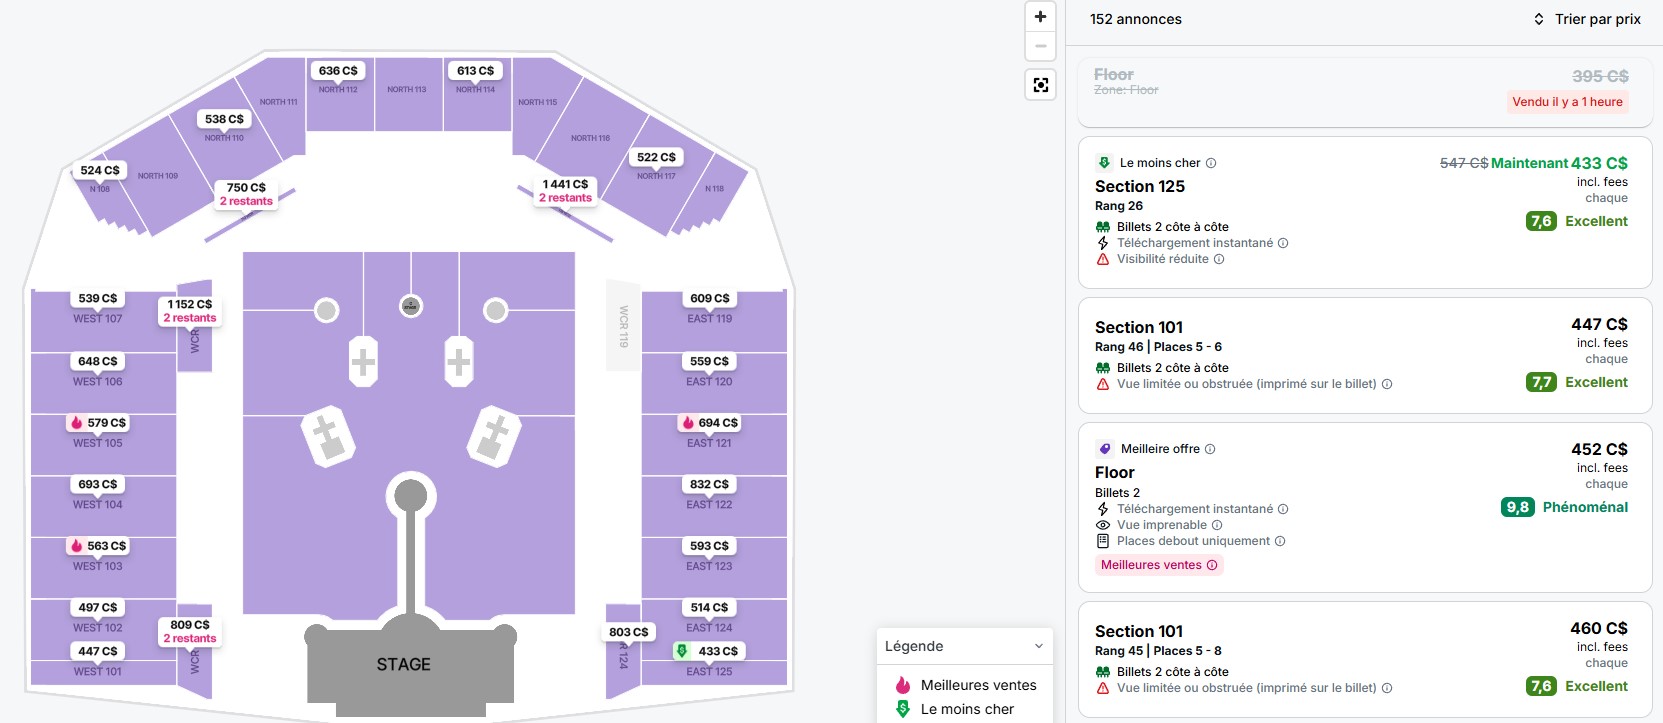Click info icon next to Visibilité réduite
The image size is (1663, 723).
[1219, 259]
